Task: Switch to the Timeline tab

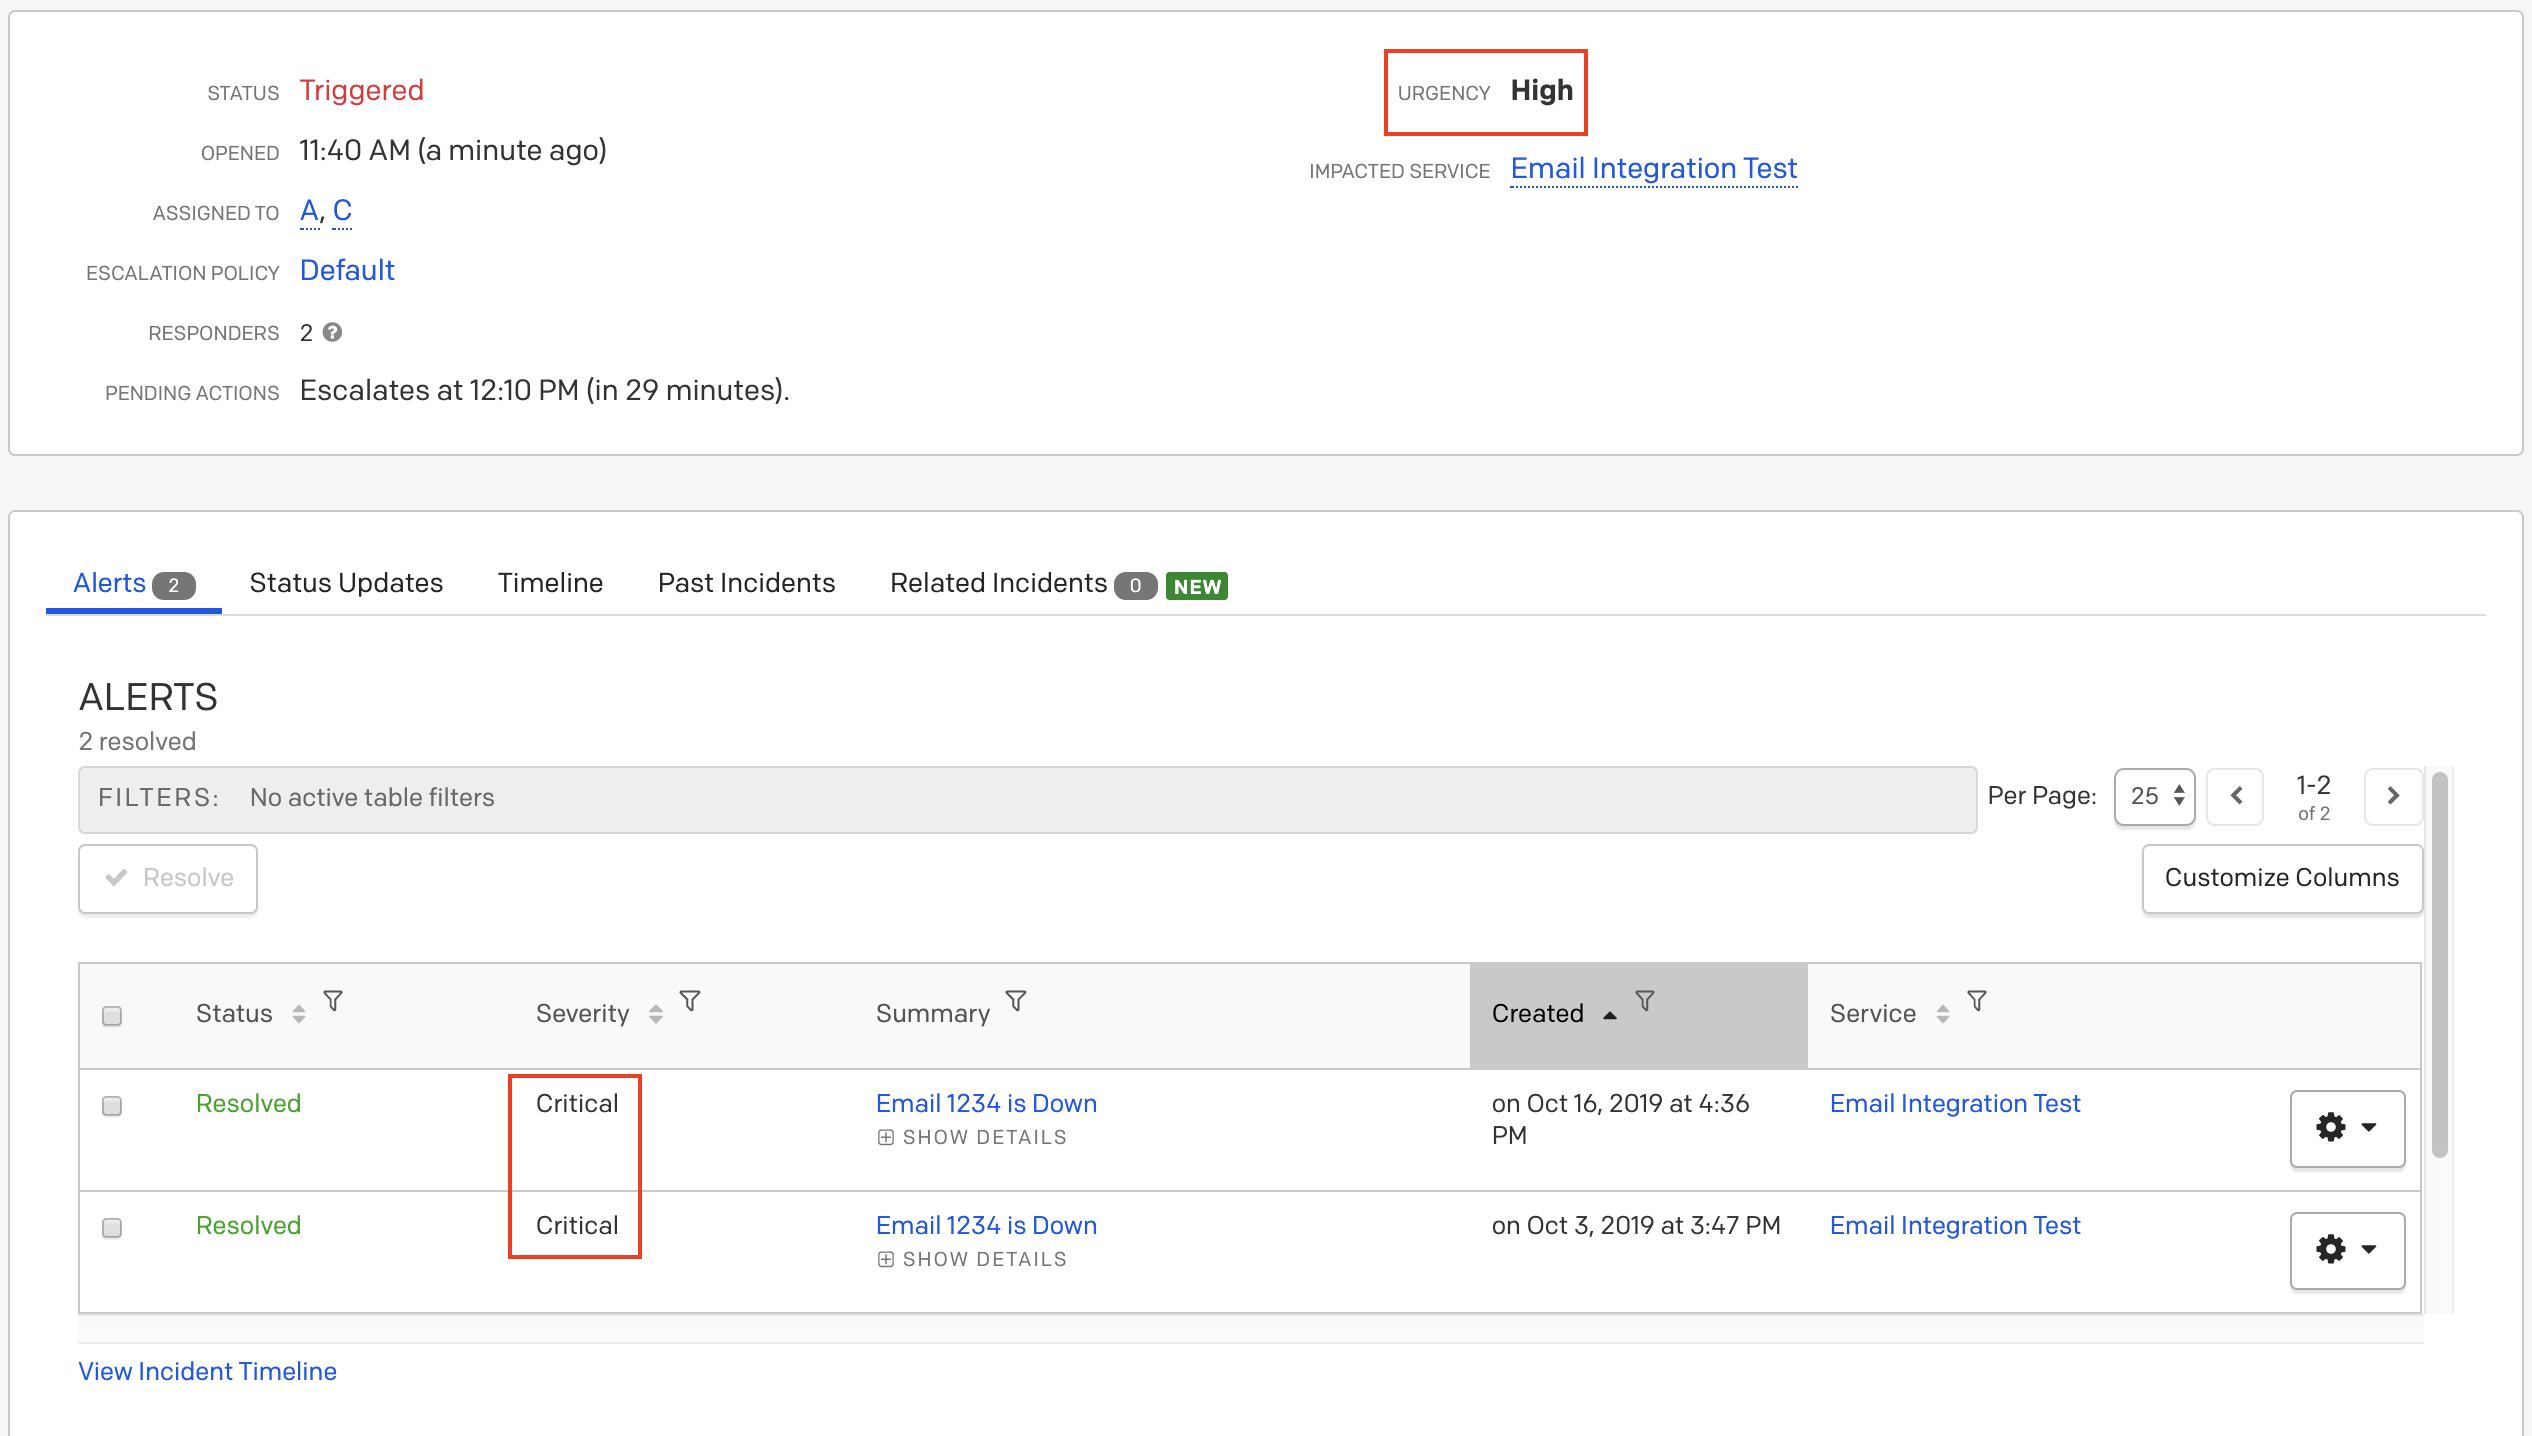Action: (x=550, y=583)
